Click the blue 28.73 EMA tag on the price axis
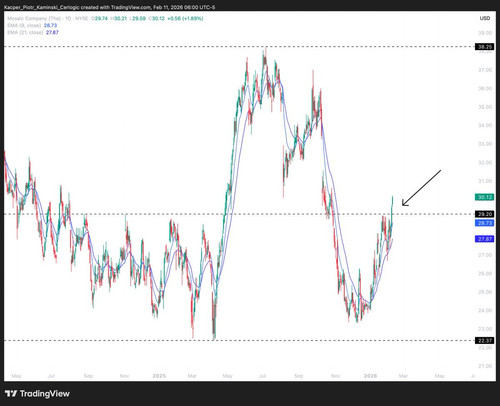 click(x=485, y=223)
